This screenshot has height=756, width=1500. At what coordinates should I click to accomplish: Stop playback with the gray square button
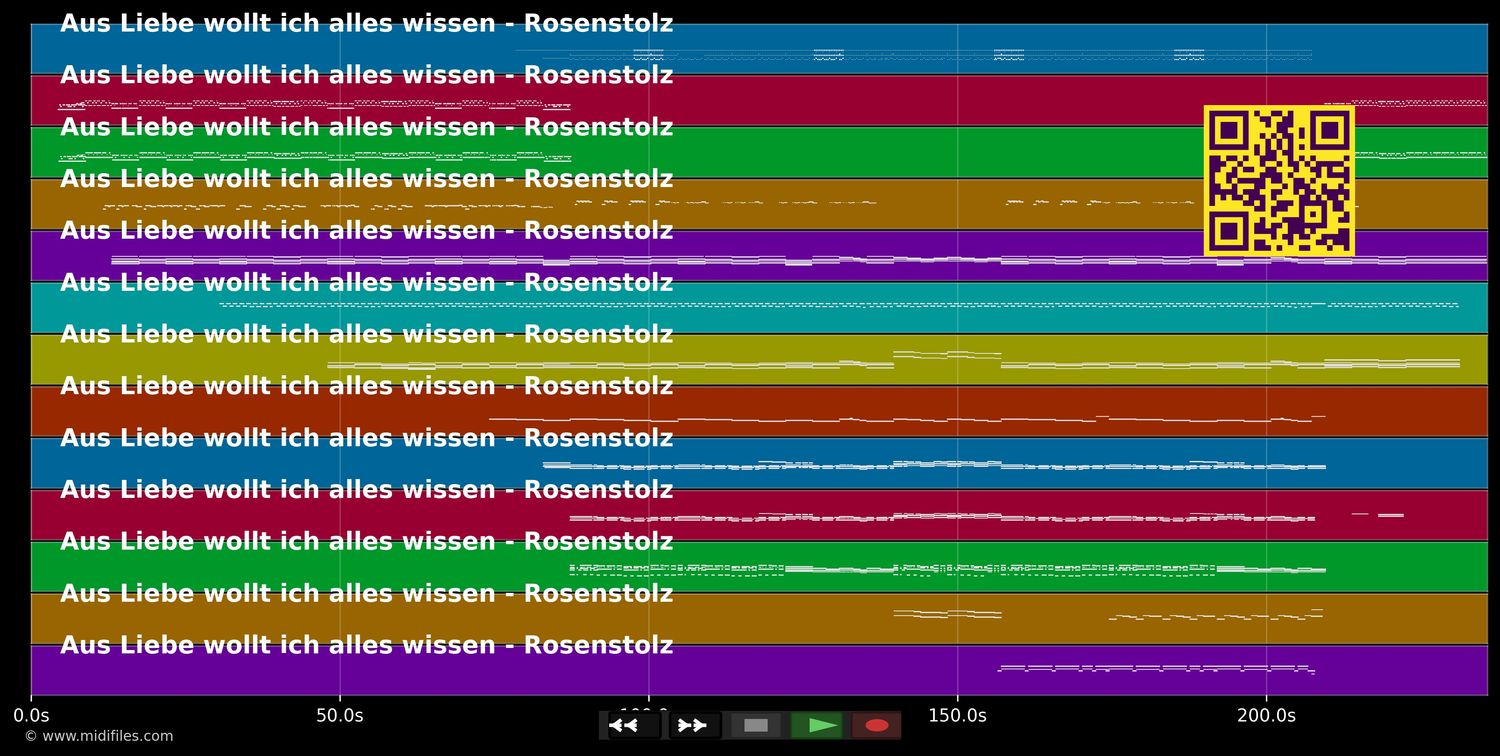(756, 725)
